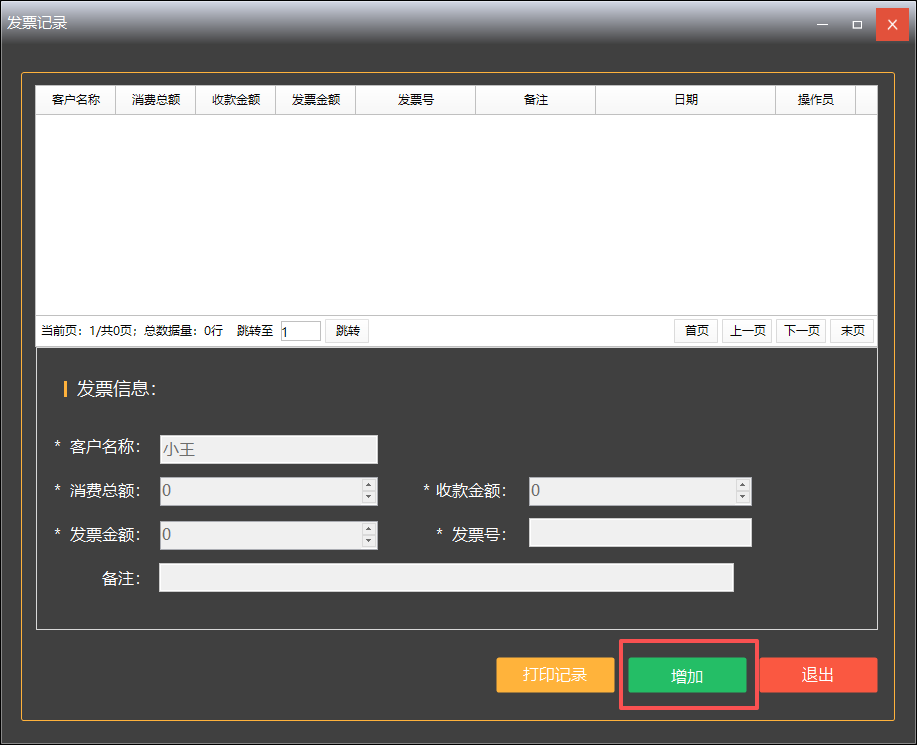This screenshot has width=917, height=745.
Task: Click the 跳转至 page number field
Action: click(300, 331)
